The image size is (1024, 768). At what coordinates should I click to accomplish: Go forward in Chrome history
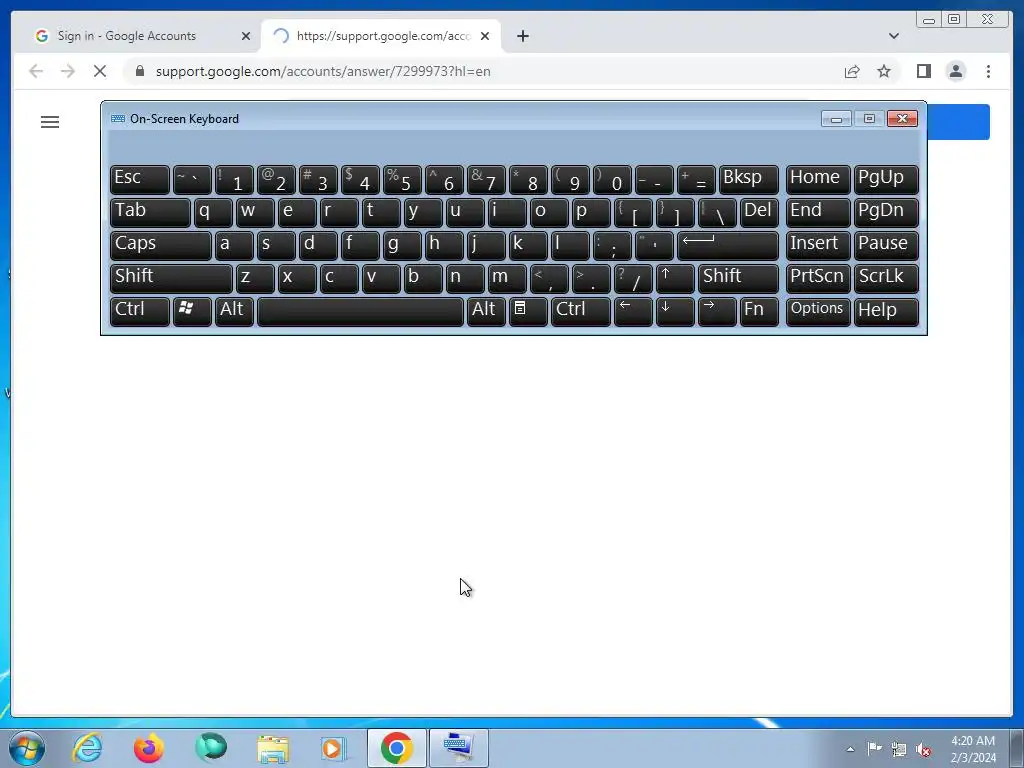coord(68,71)
